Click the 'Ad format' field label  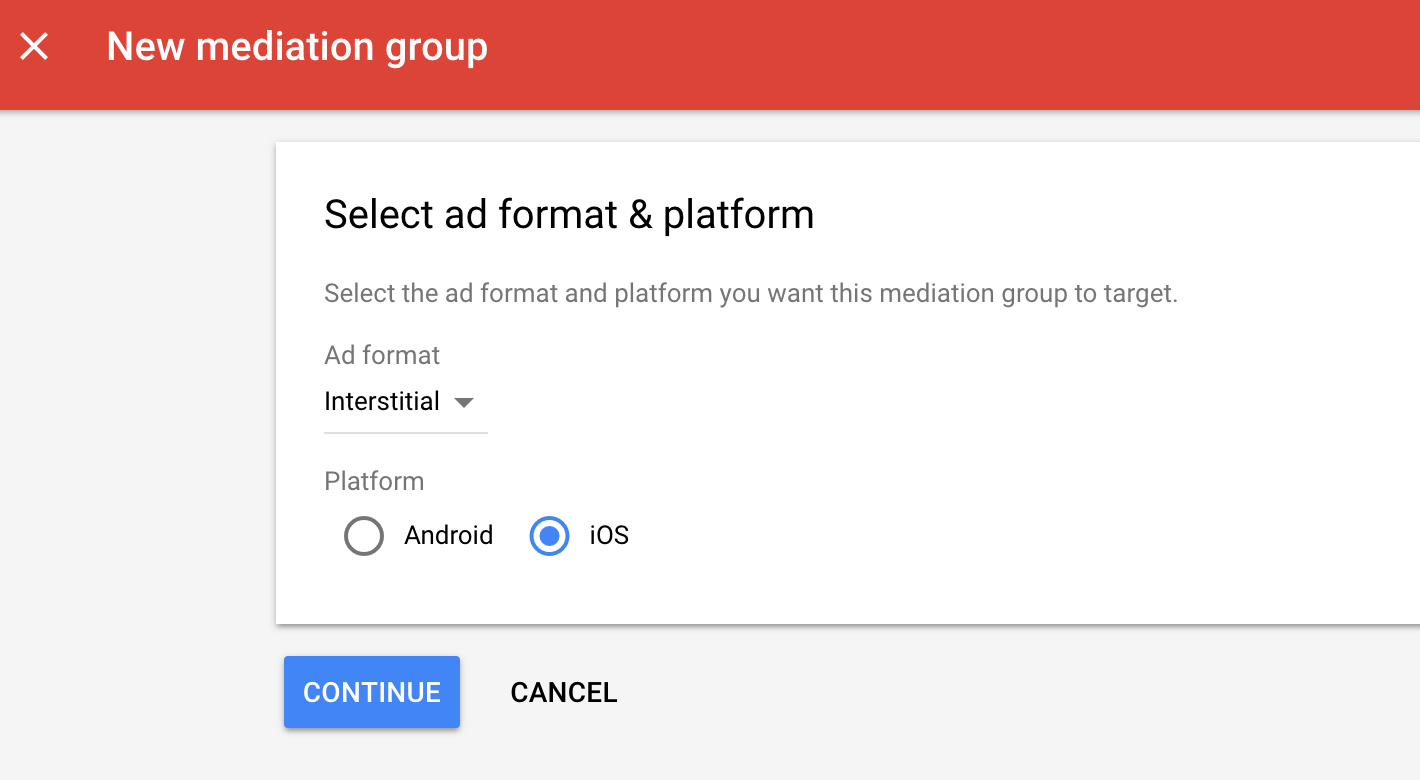382,355
